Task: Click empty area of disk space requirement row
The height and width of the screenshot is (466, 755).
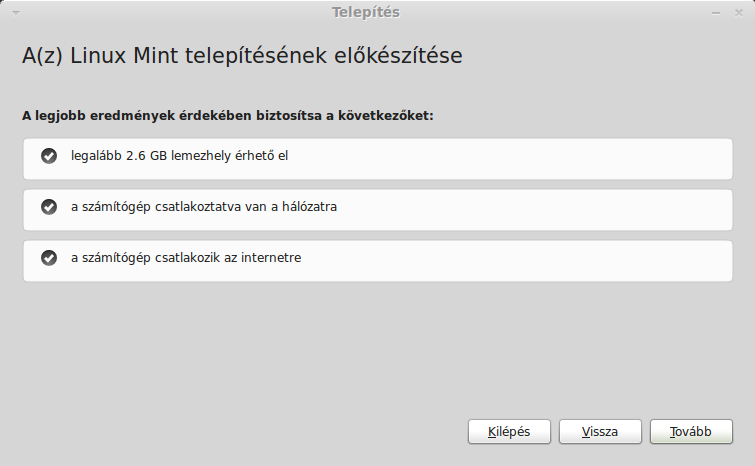Action: tap(510, 159)
